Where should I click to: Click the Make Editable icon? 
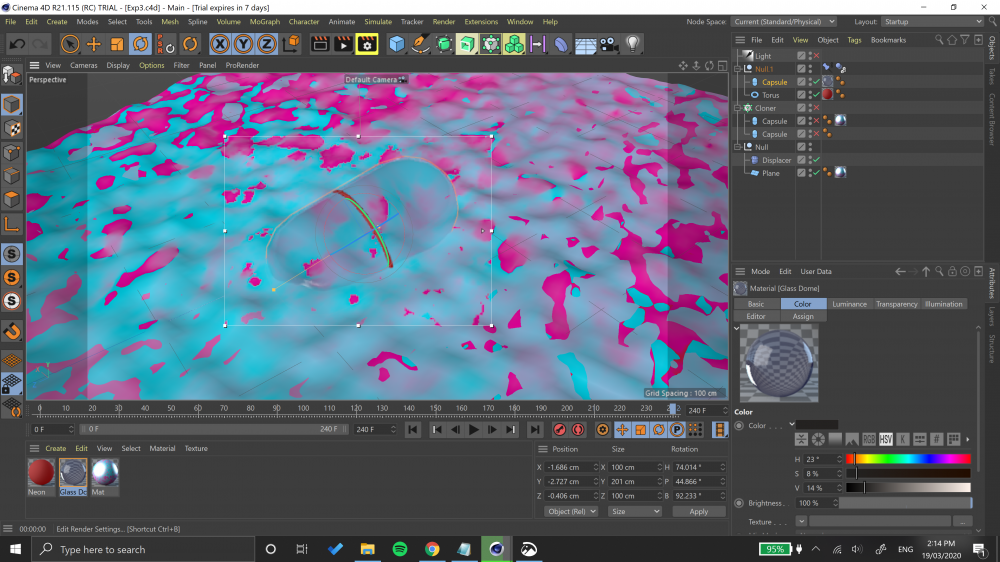[x=11, y=75]
